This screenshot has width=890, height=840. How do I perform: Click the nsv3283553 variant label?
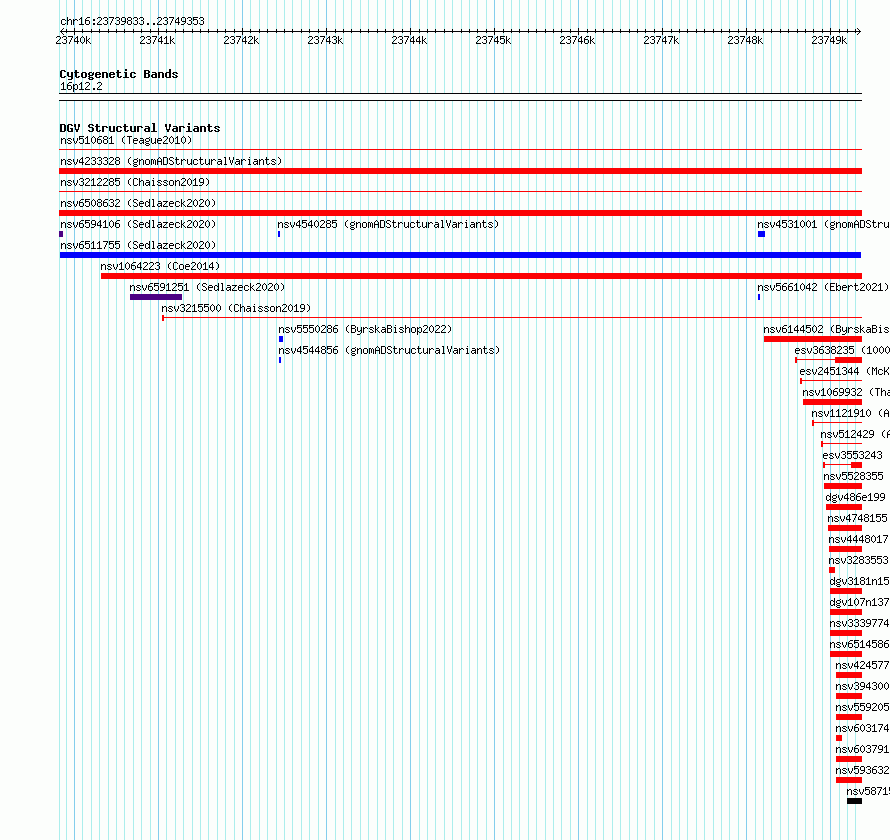[859, 560]
